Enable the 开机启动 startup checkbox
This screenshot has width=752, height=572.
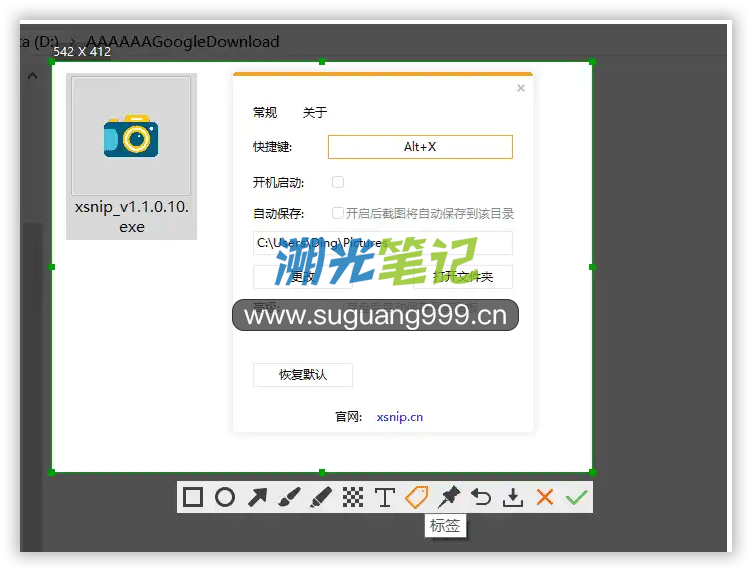tap(338, 182)
